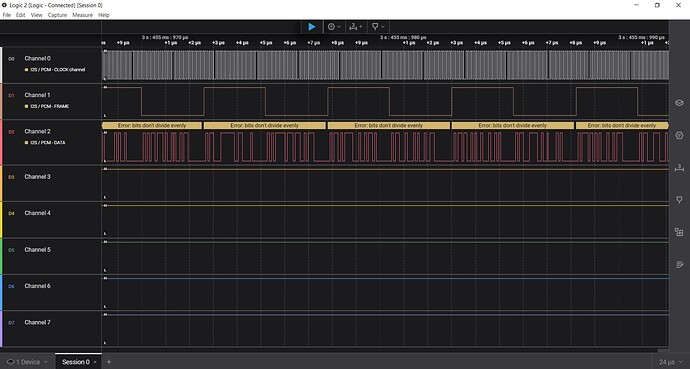Image resolution: width=690 pixels, height=369 pixels.
Task: Select the fourth 'Error: bits don't divide evenly' bubble
Action: click(513, 125)
